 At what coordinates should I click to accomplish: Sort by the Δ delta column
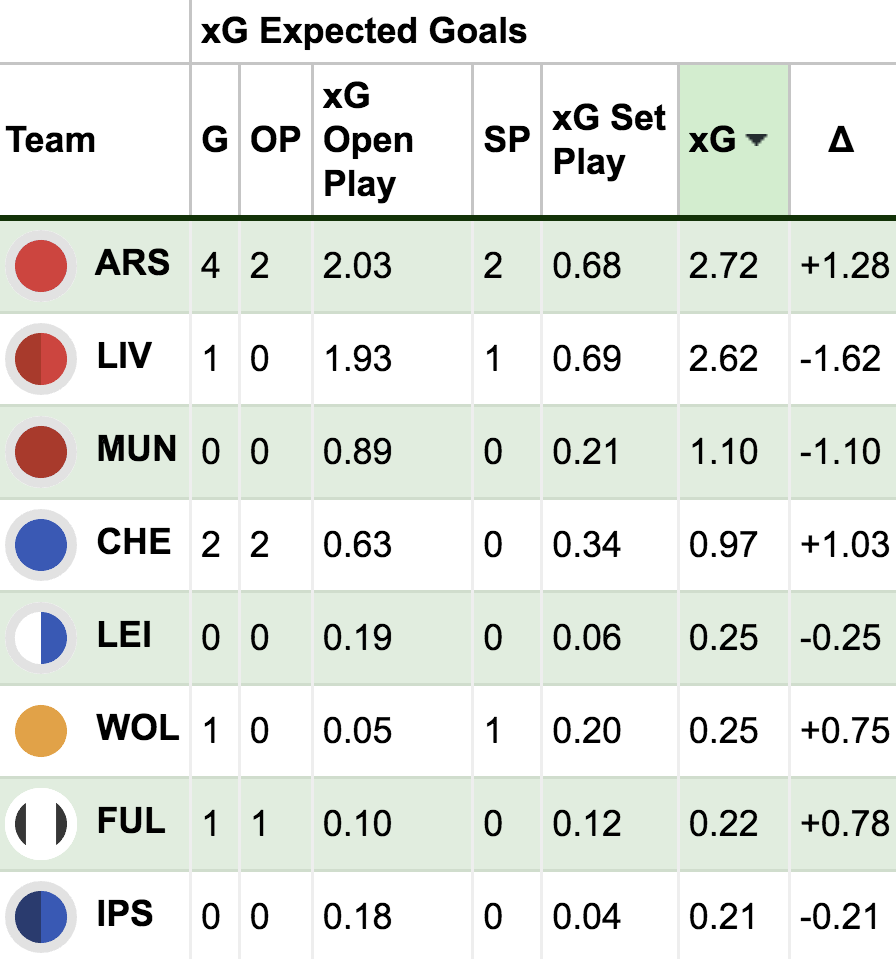841,140
